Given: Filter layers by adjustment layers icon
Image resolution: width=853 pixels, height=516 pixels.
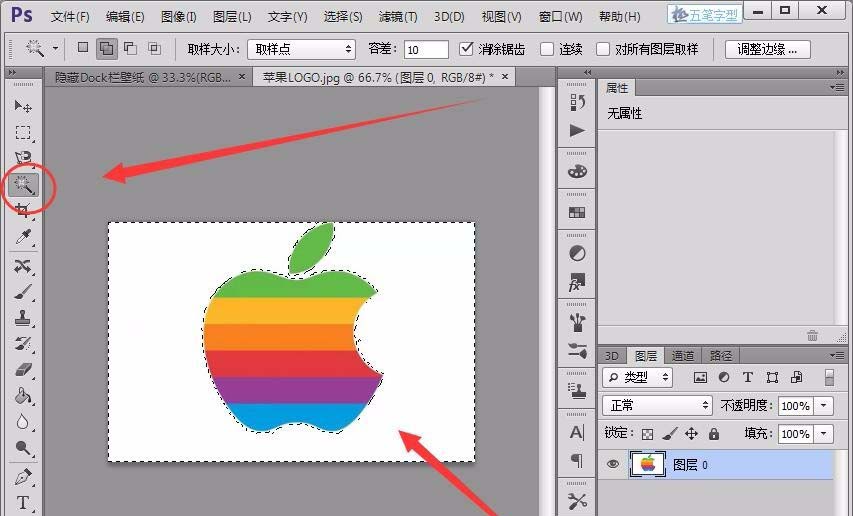Looking at the screenshot, I should pos(724,377).
